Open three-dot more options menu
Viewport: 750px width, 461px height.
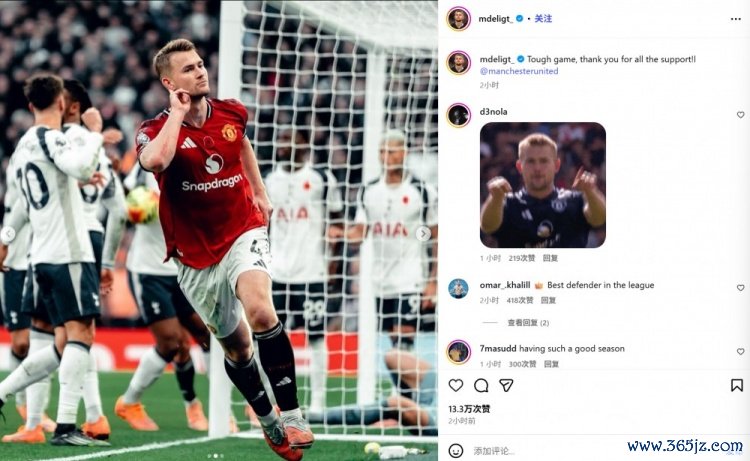736,19
